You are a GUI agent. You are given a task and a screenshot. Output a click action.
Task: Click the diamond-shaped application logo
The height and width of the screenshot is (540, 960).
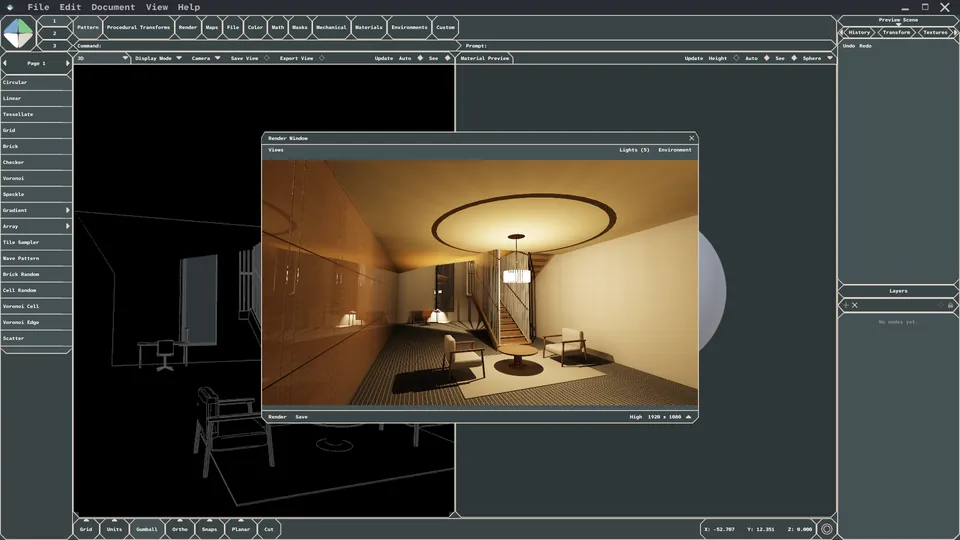pos(18,33)
